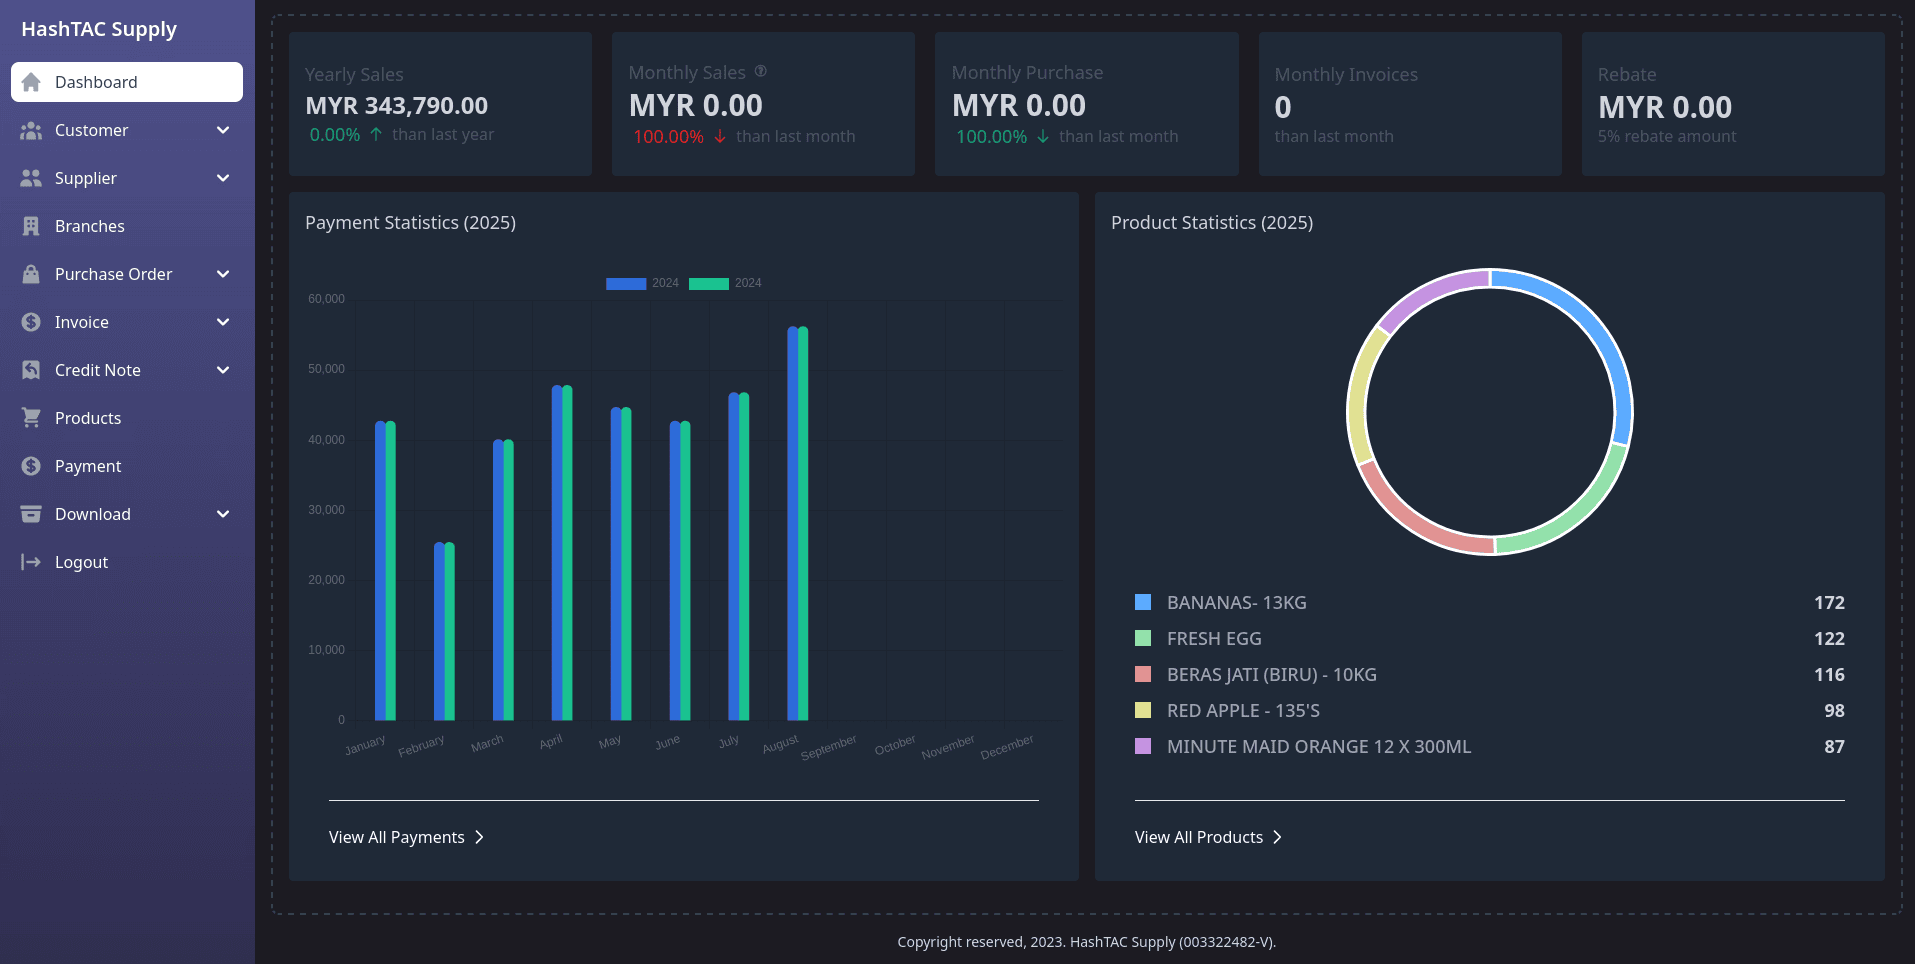The height and width of the screenshot is (964, 1915).
Task: Toggle the blue 2024 legend swatch
Action: pos(626,283)
